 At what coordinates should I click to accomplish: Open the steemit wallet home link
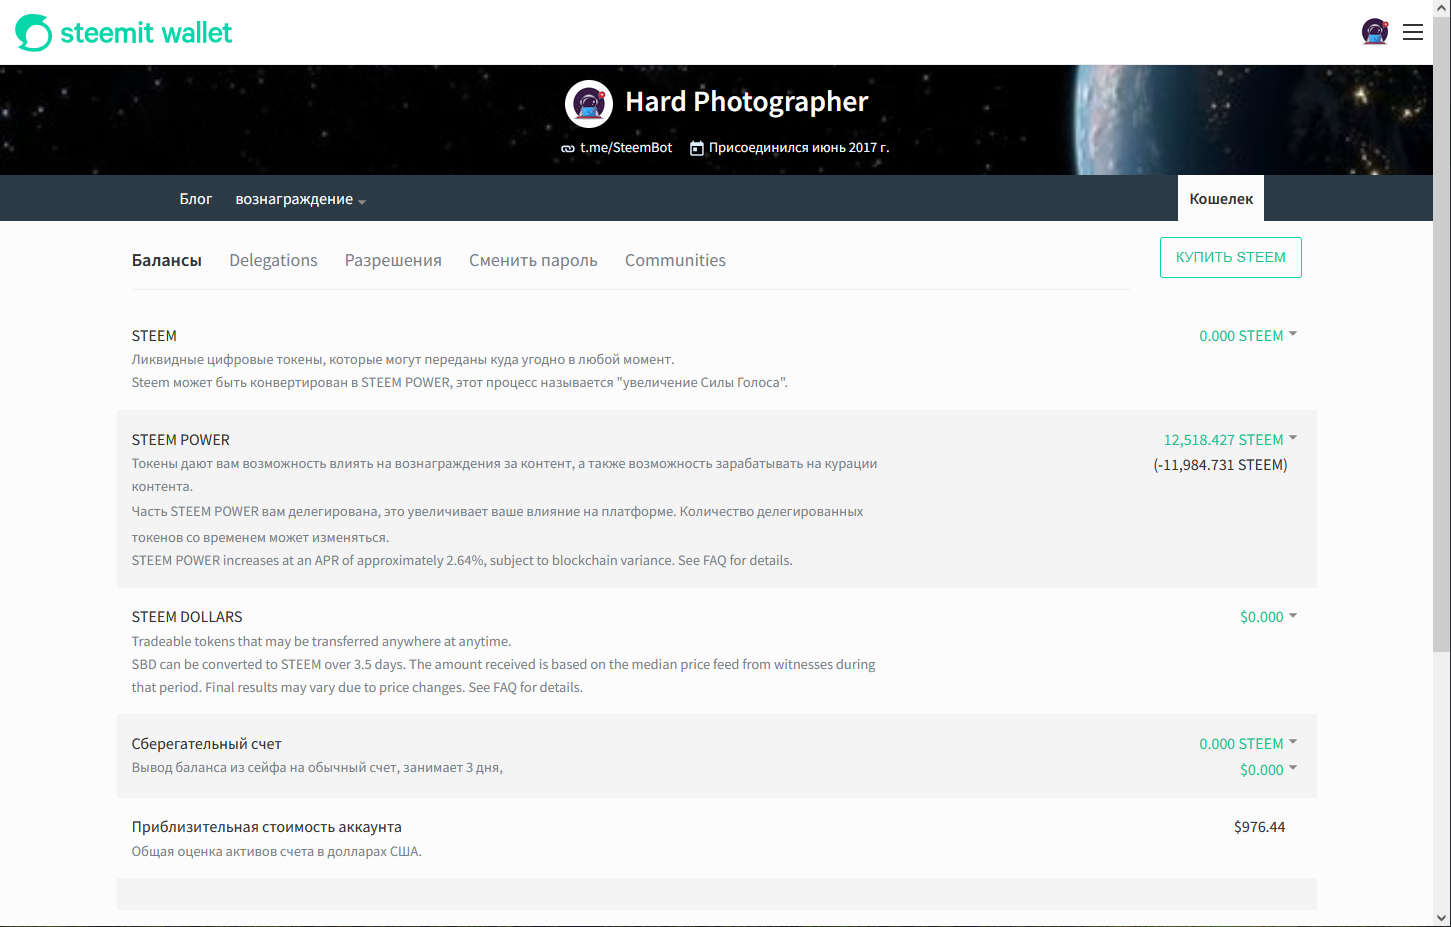[x=124, y=33]
